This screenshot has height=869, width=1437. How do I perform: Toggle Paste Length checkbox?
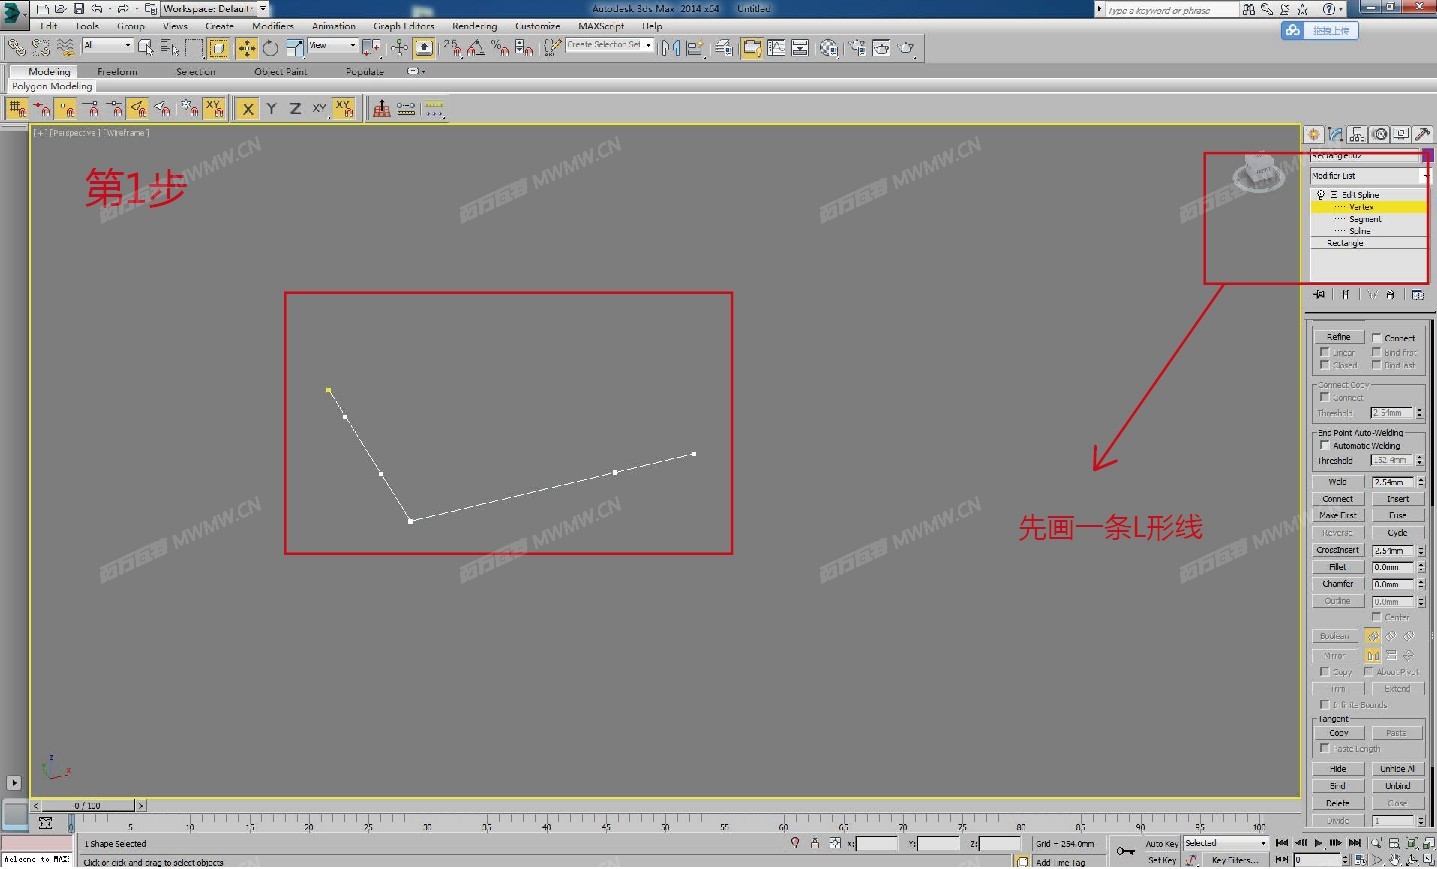click(1324, 748)
